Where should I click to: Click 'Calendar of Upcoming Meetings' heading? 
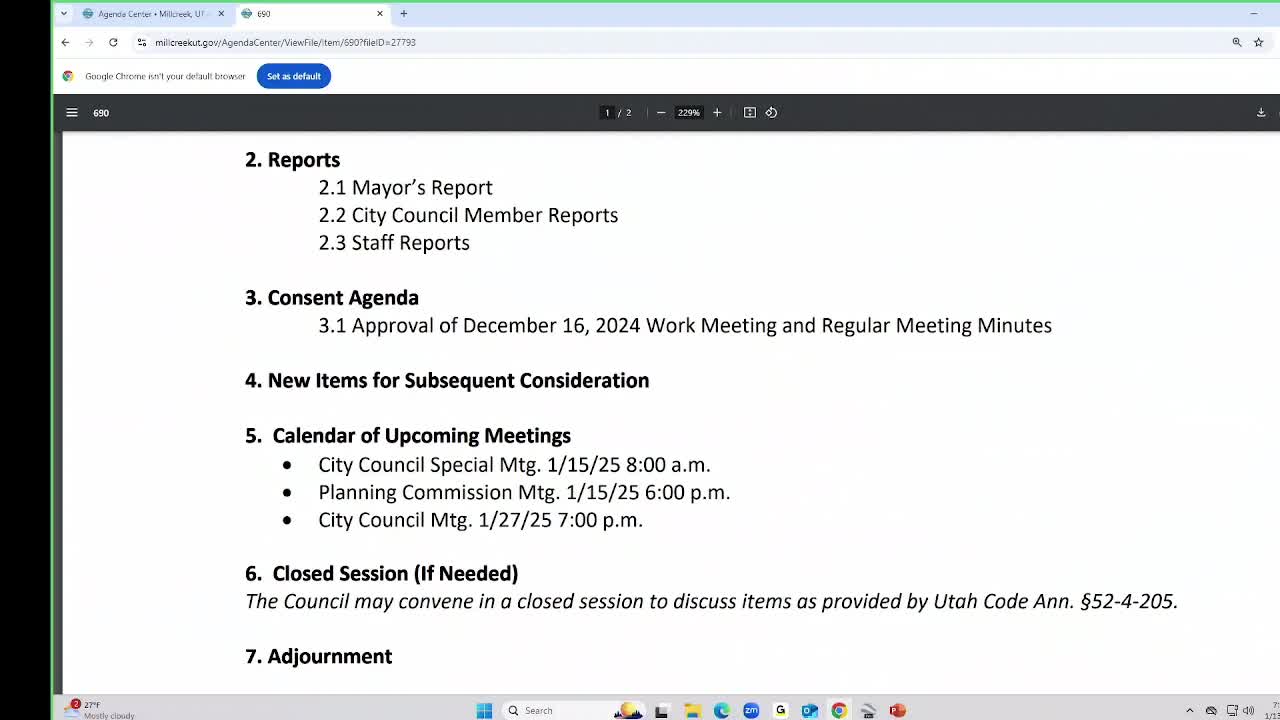(408, 436)
